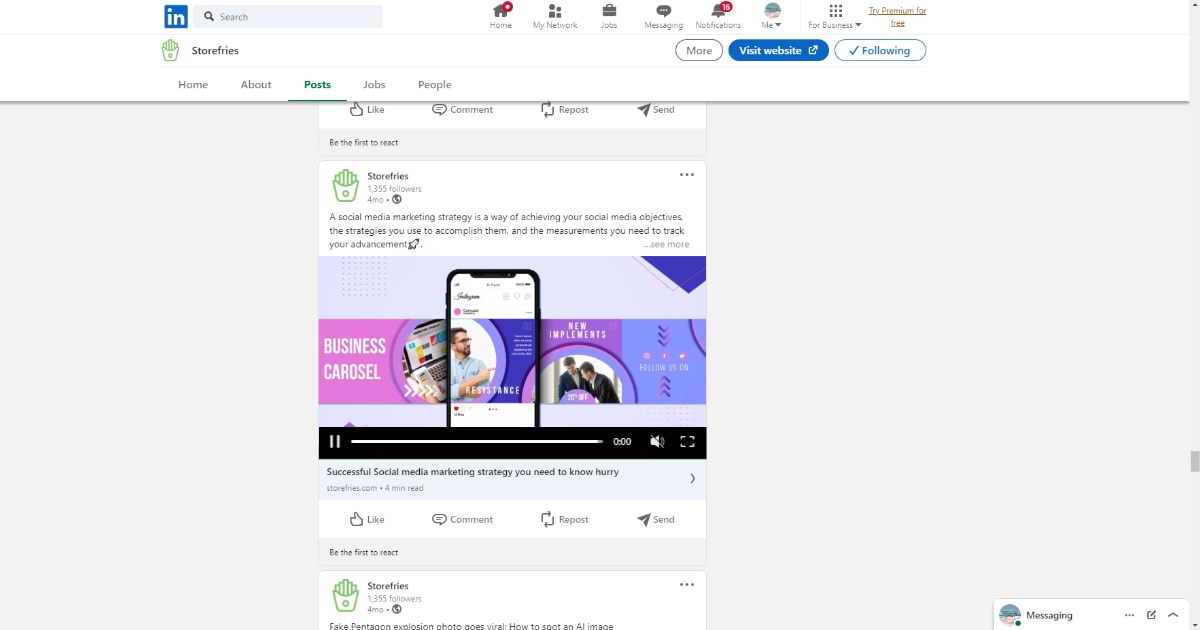Click the Visit website button

pyautogui.click(x=777, y=50)
